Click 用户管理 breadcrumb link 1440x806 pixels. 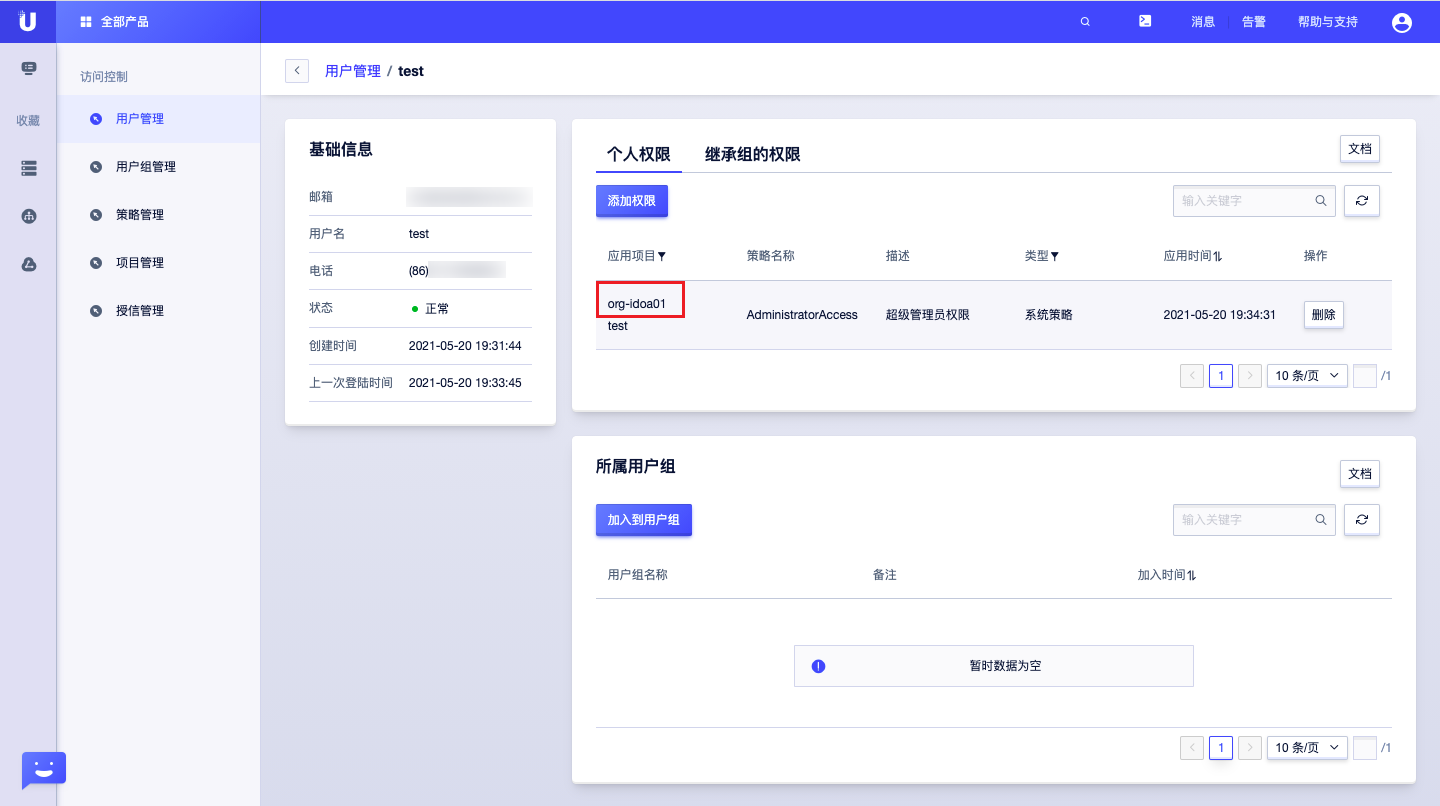pos(353,71)
